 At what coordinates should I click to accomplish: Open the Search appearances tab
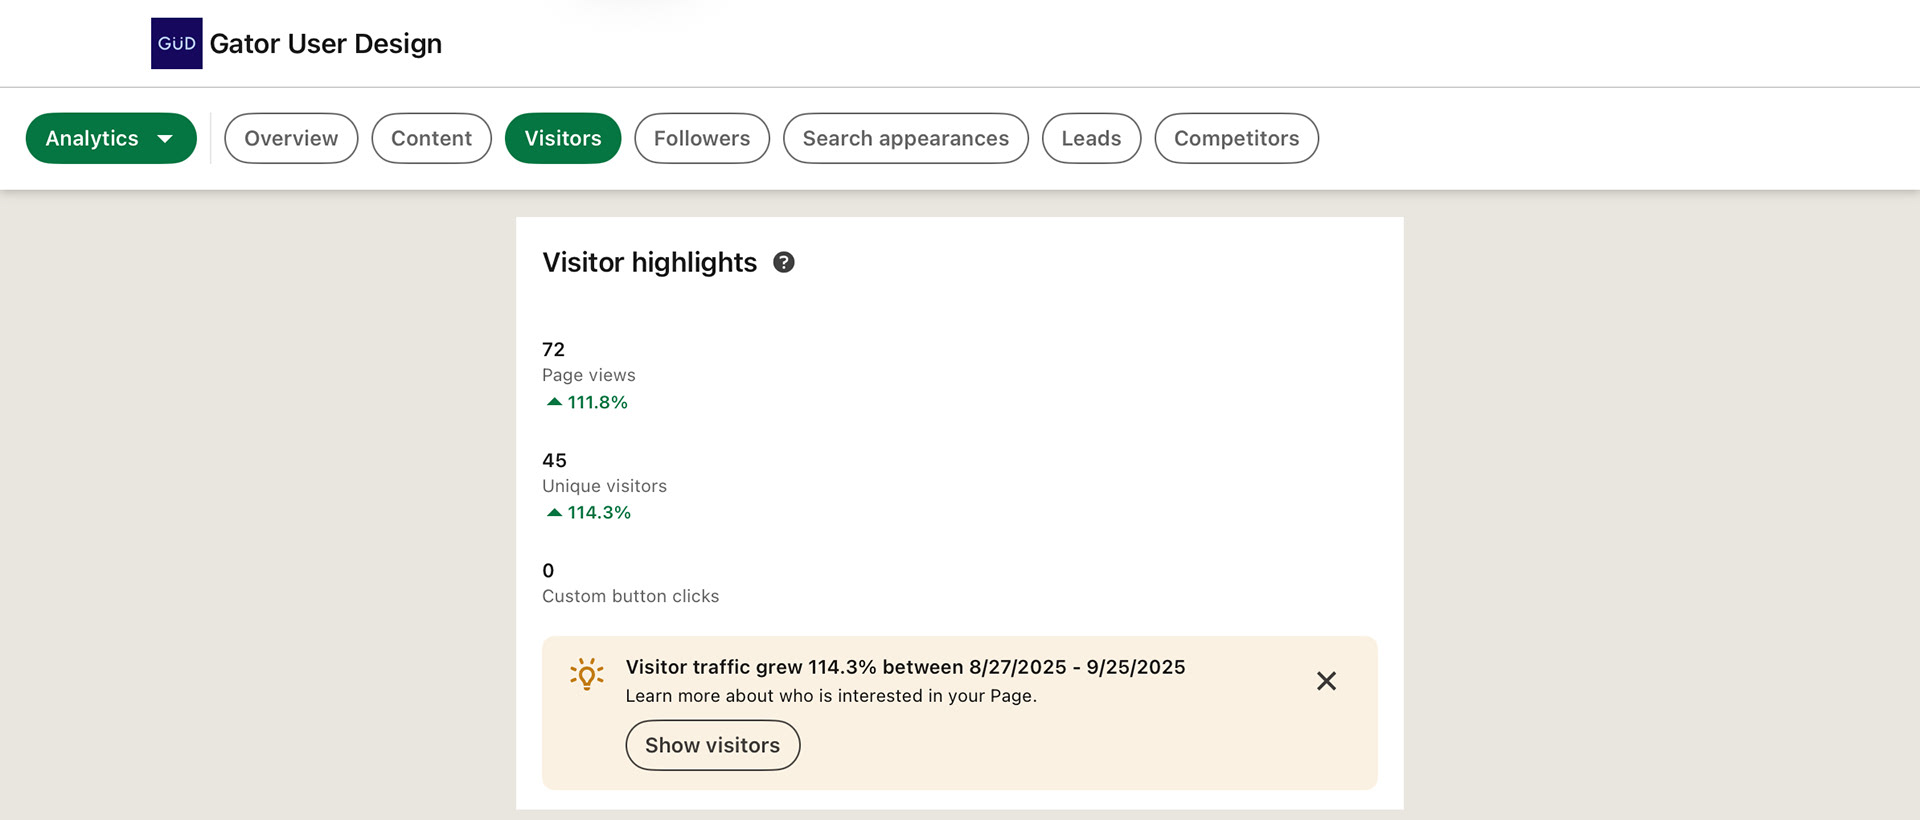point(905,138)
